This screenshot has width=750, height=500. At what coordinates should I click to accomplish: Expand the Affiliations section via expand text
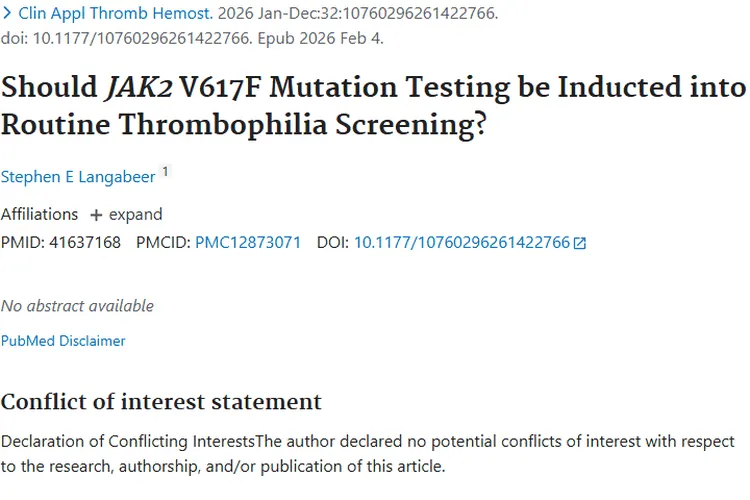(135, 215)
